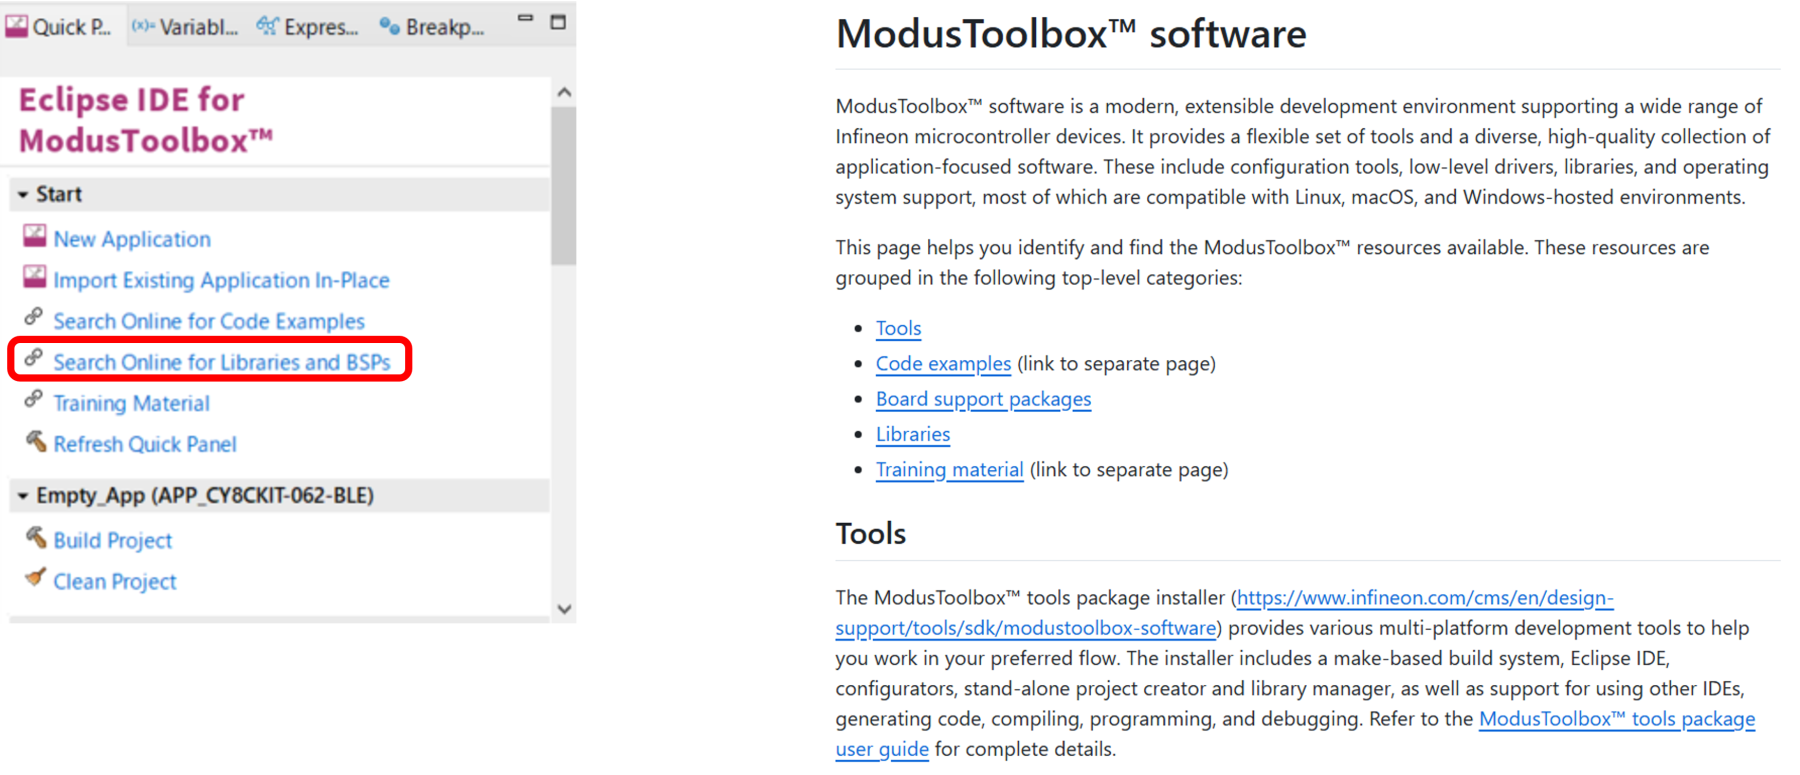The height and width of the screenshot is (775, 1800).
Task: Open the New Application link
Action: coord(132,239)
